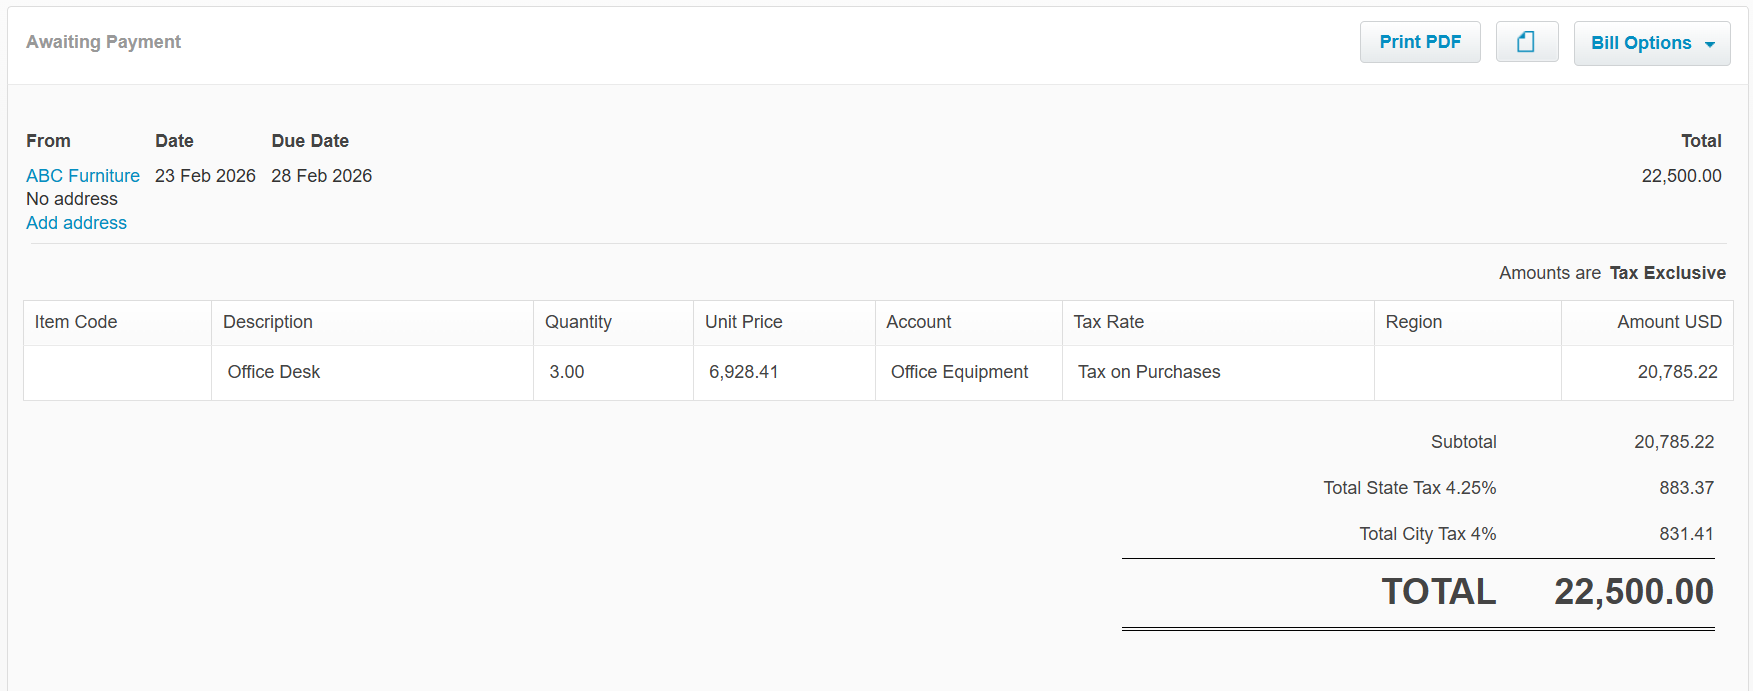Open the ABC Furniture contact link
This screenshot has width=1753, height=691.
click(83, 176)
